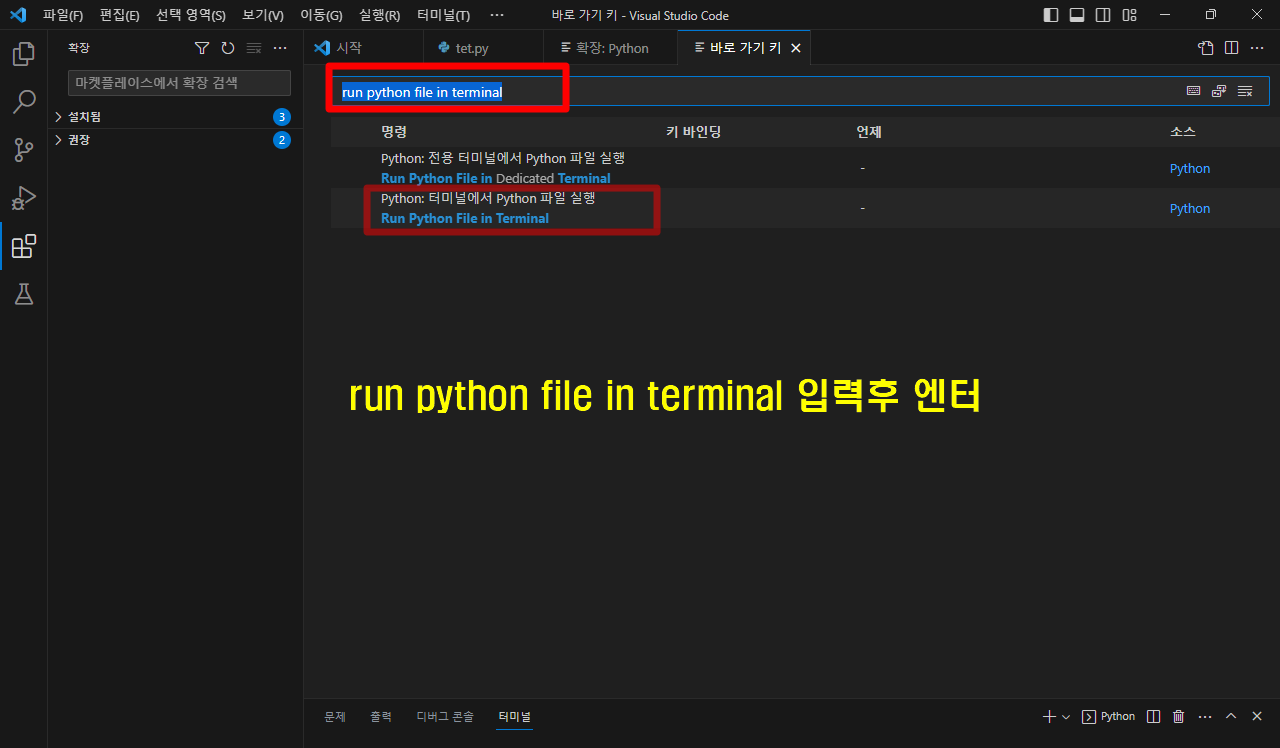Toggle the Maximize Panel Size chevron

[x=1231, y=716]
